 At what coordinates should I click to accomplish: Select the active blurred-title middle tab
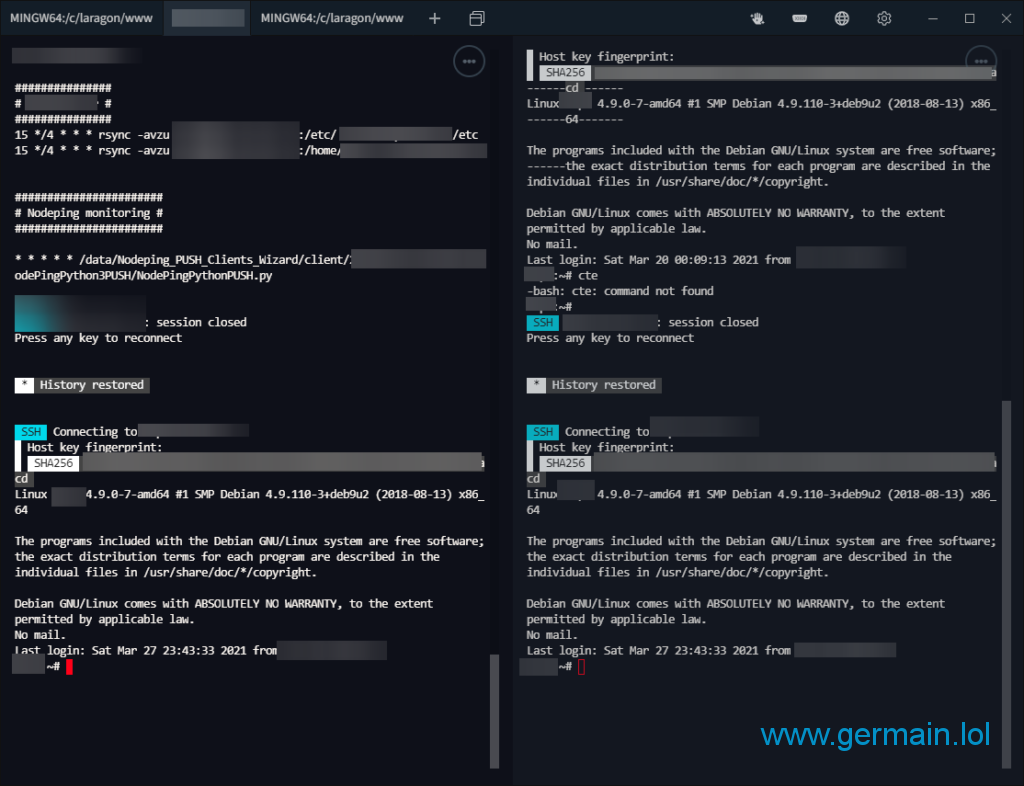(207, 18)
